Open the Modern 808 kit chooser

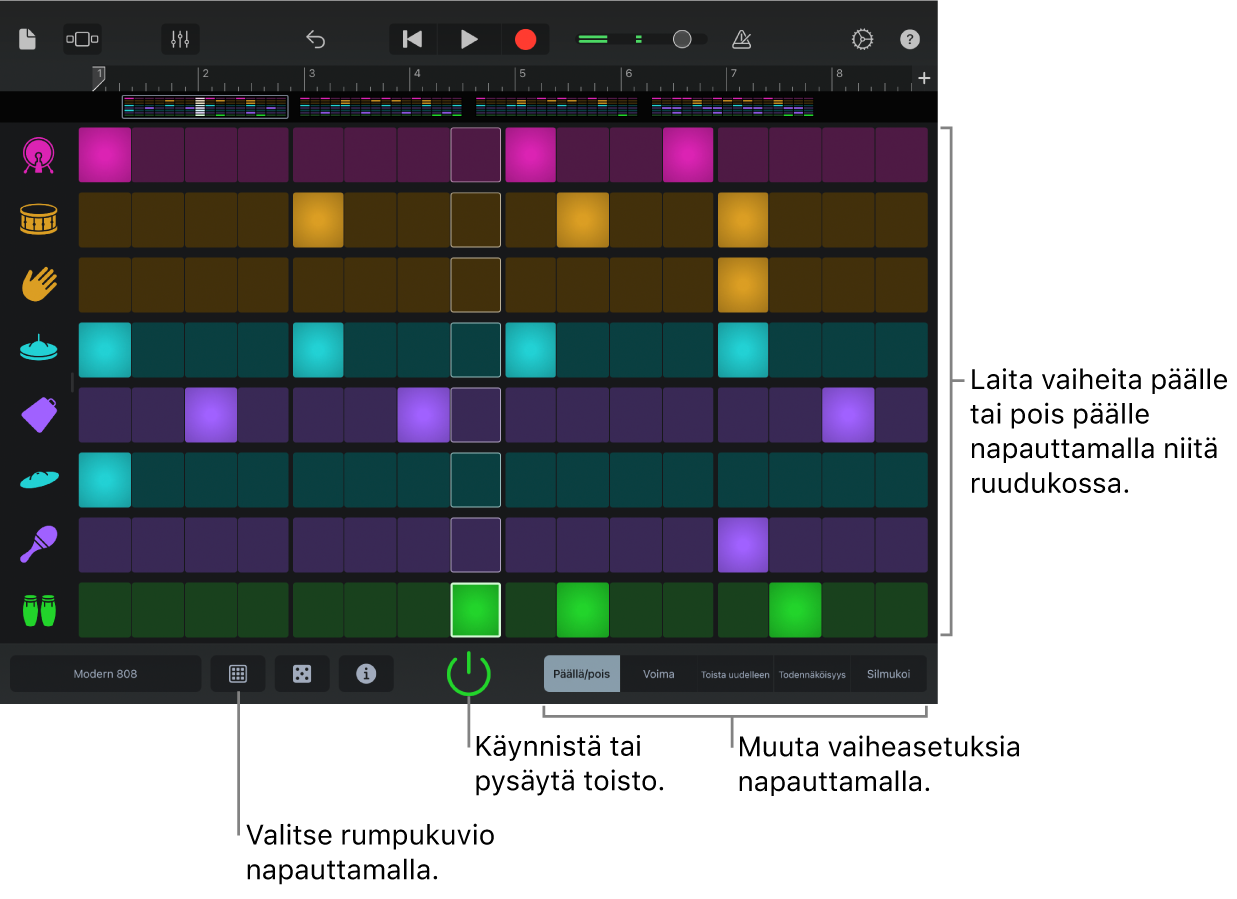105,674
